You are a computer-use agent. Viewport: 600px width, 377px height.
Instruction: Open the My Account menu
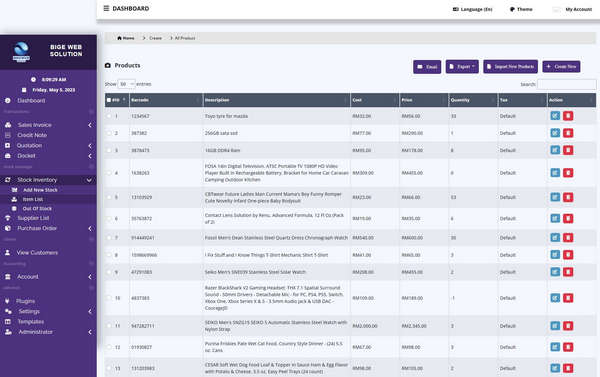coord(572,9)
